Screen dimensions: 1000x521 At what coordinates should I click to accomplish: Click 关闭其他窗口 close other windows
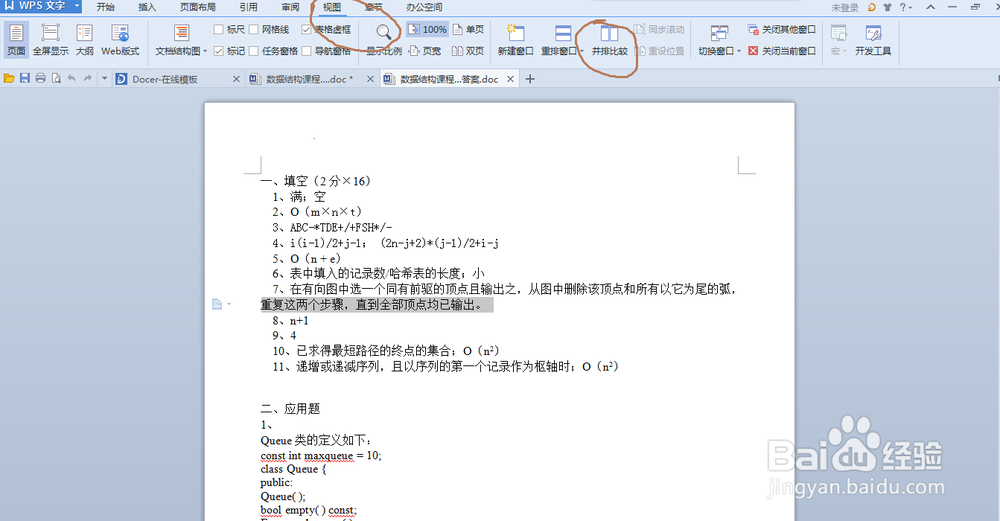pos(782,29)
